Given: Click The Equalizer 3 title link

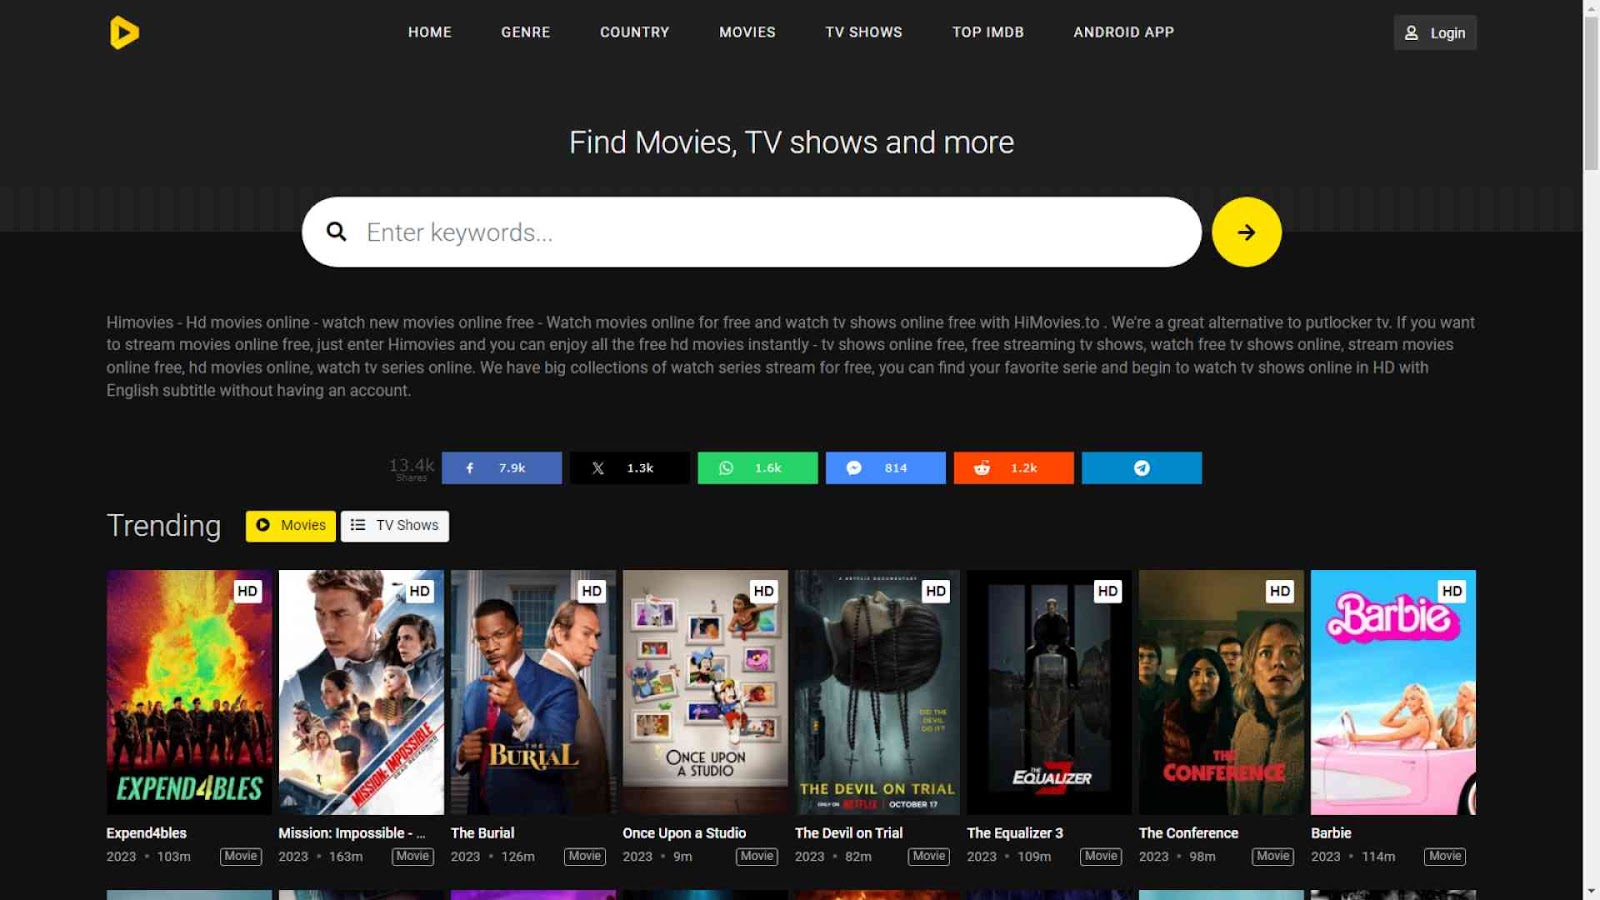Looking at the screenshot, I should (1015, 833).
